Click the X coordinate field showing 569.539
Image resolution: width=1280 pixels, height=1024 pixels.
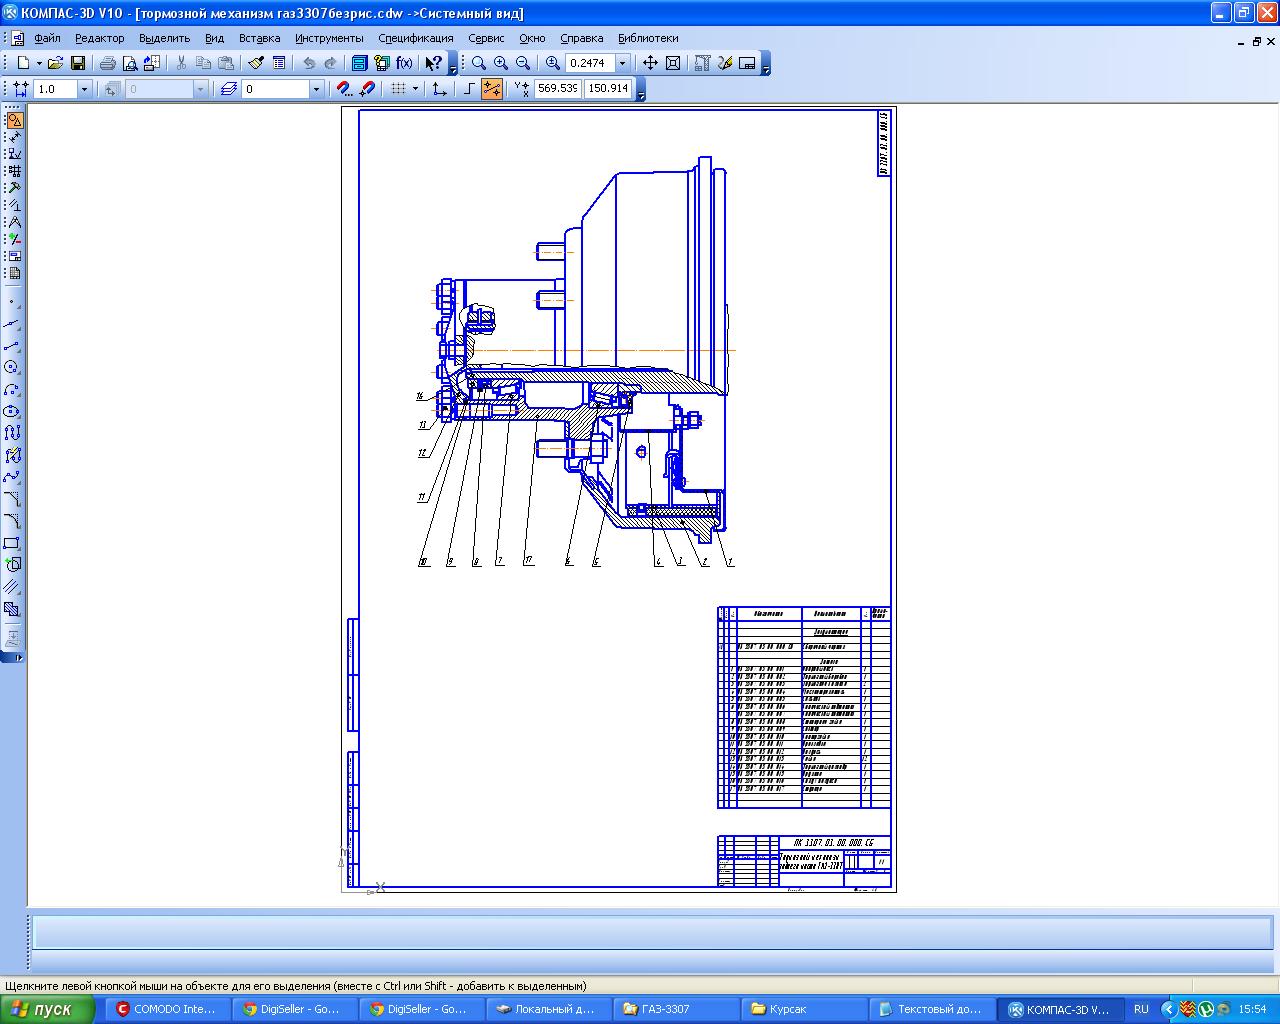point(557,89)
